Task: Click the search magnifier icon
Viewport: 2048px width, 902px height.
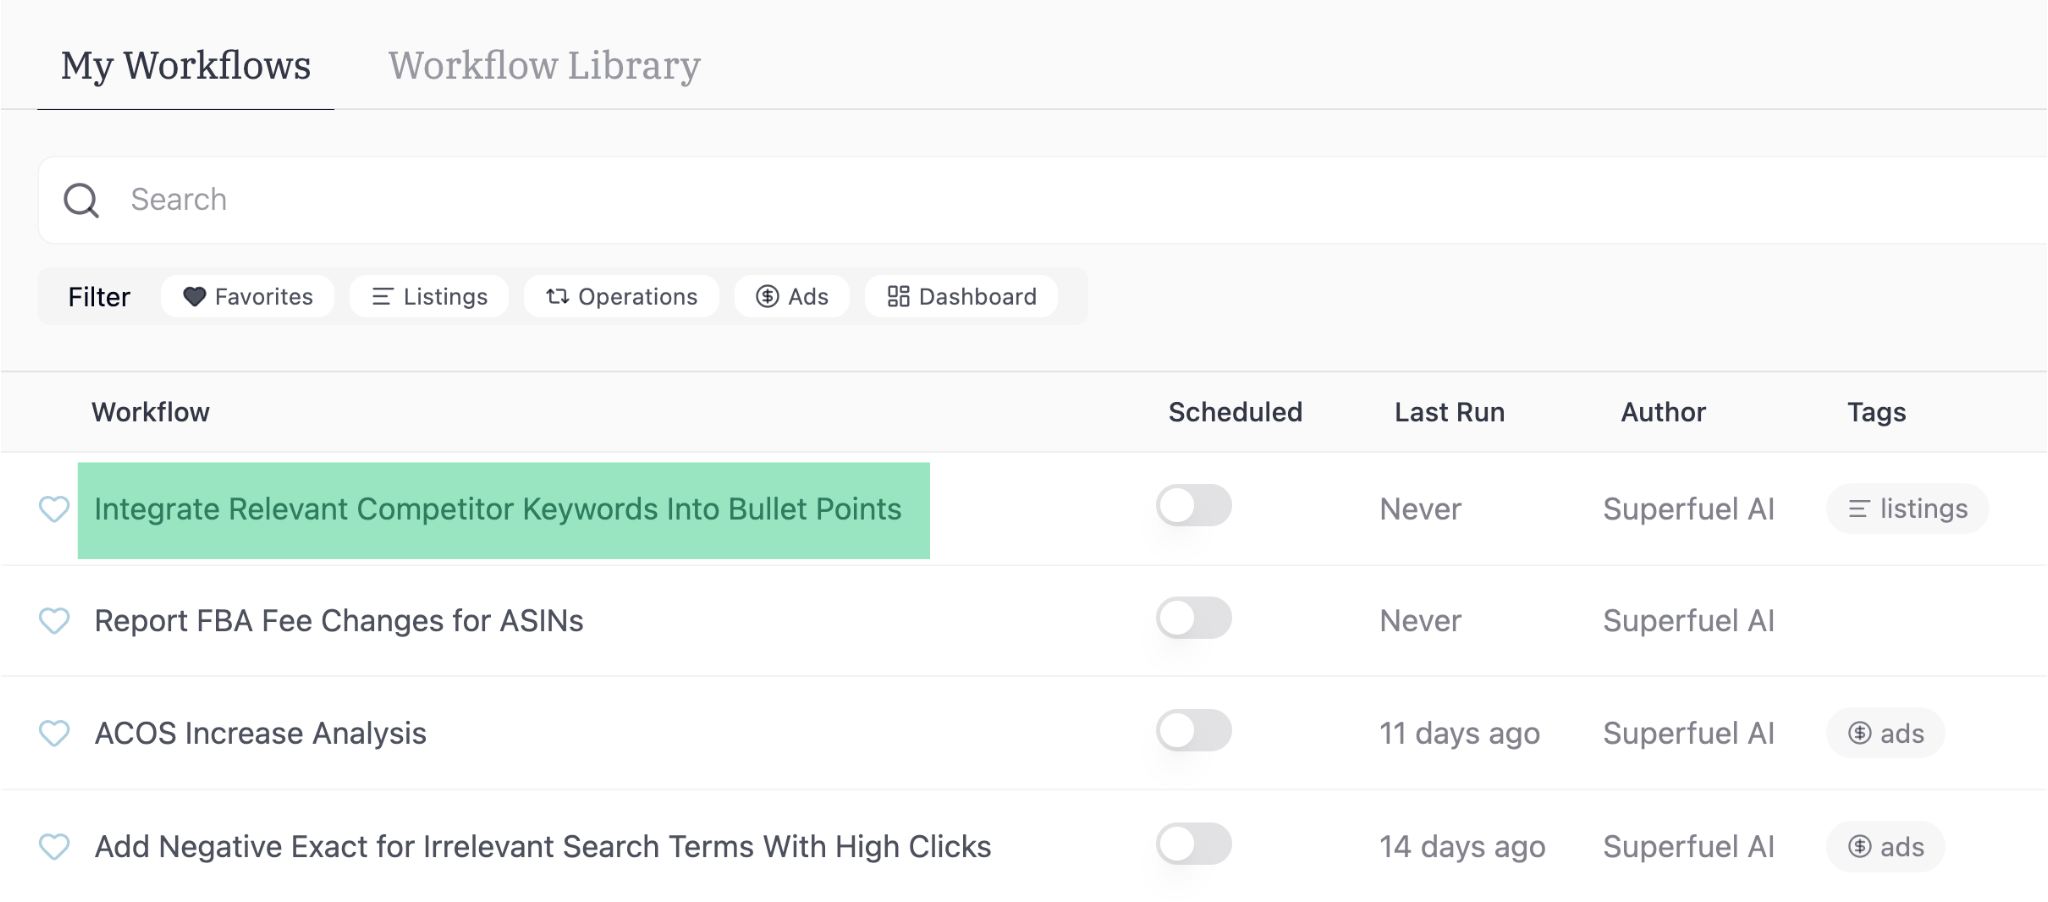Action: point(82,200)
